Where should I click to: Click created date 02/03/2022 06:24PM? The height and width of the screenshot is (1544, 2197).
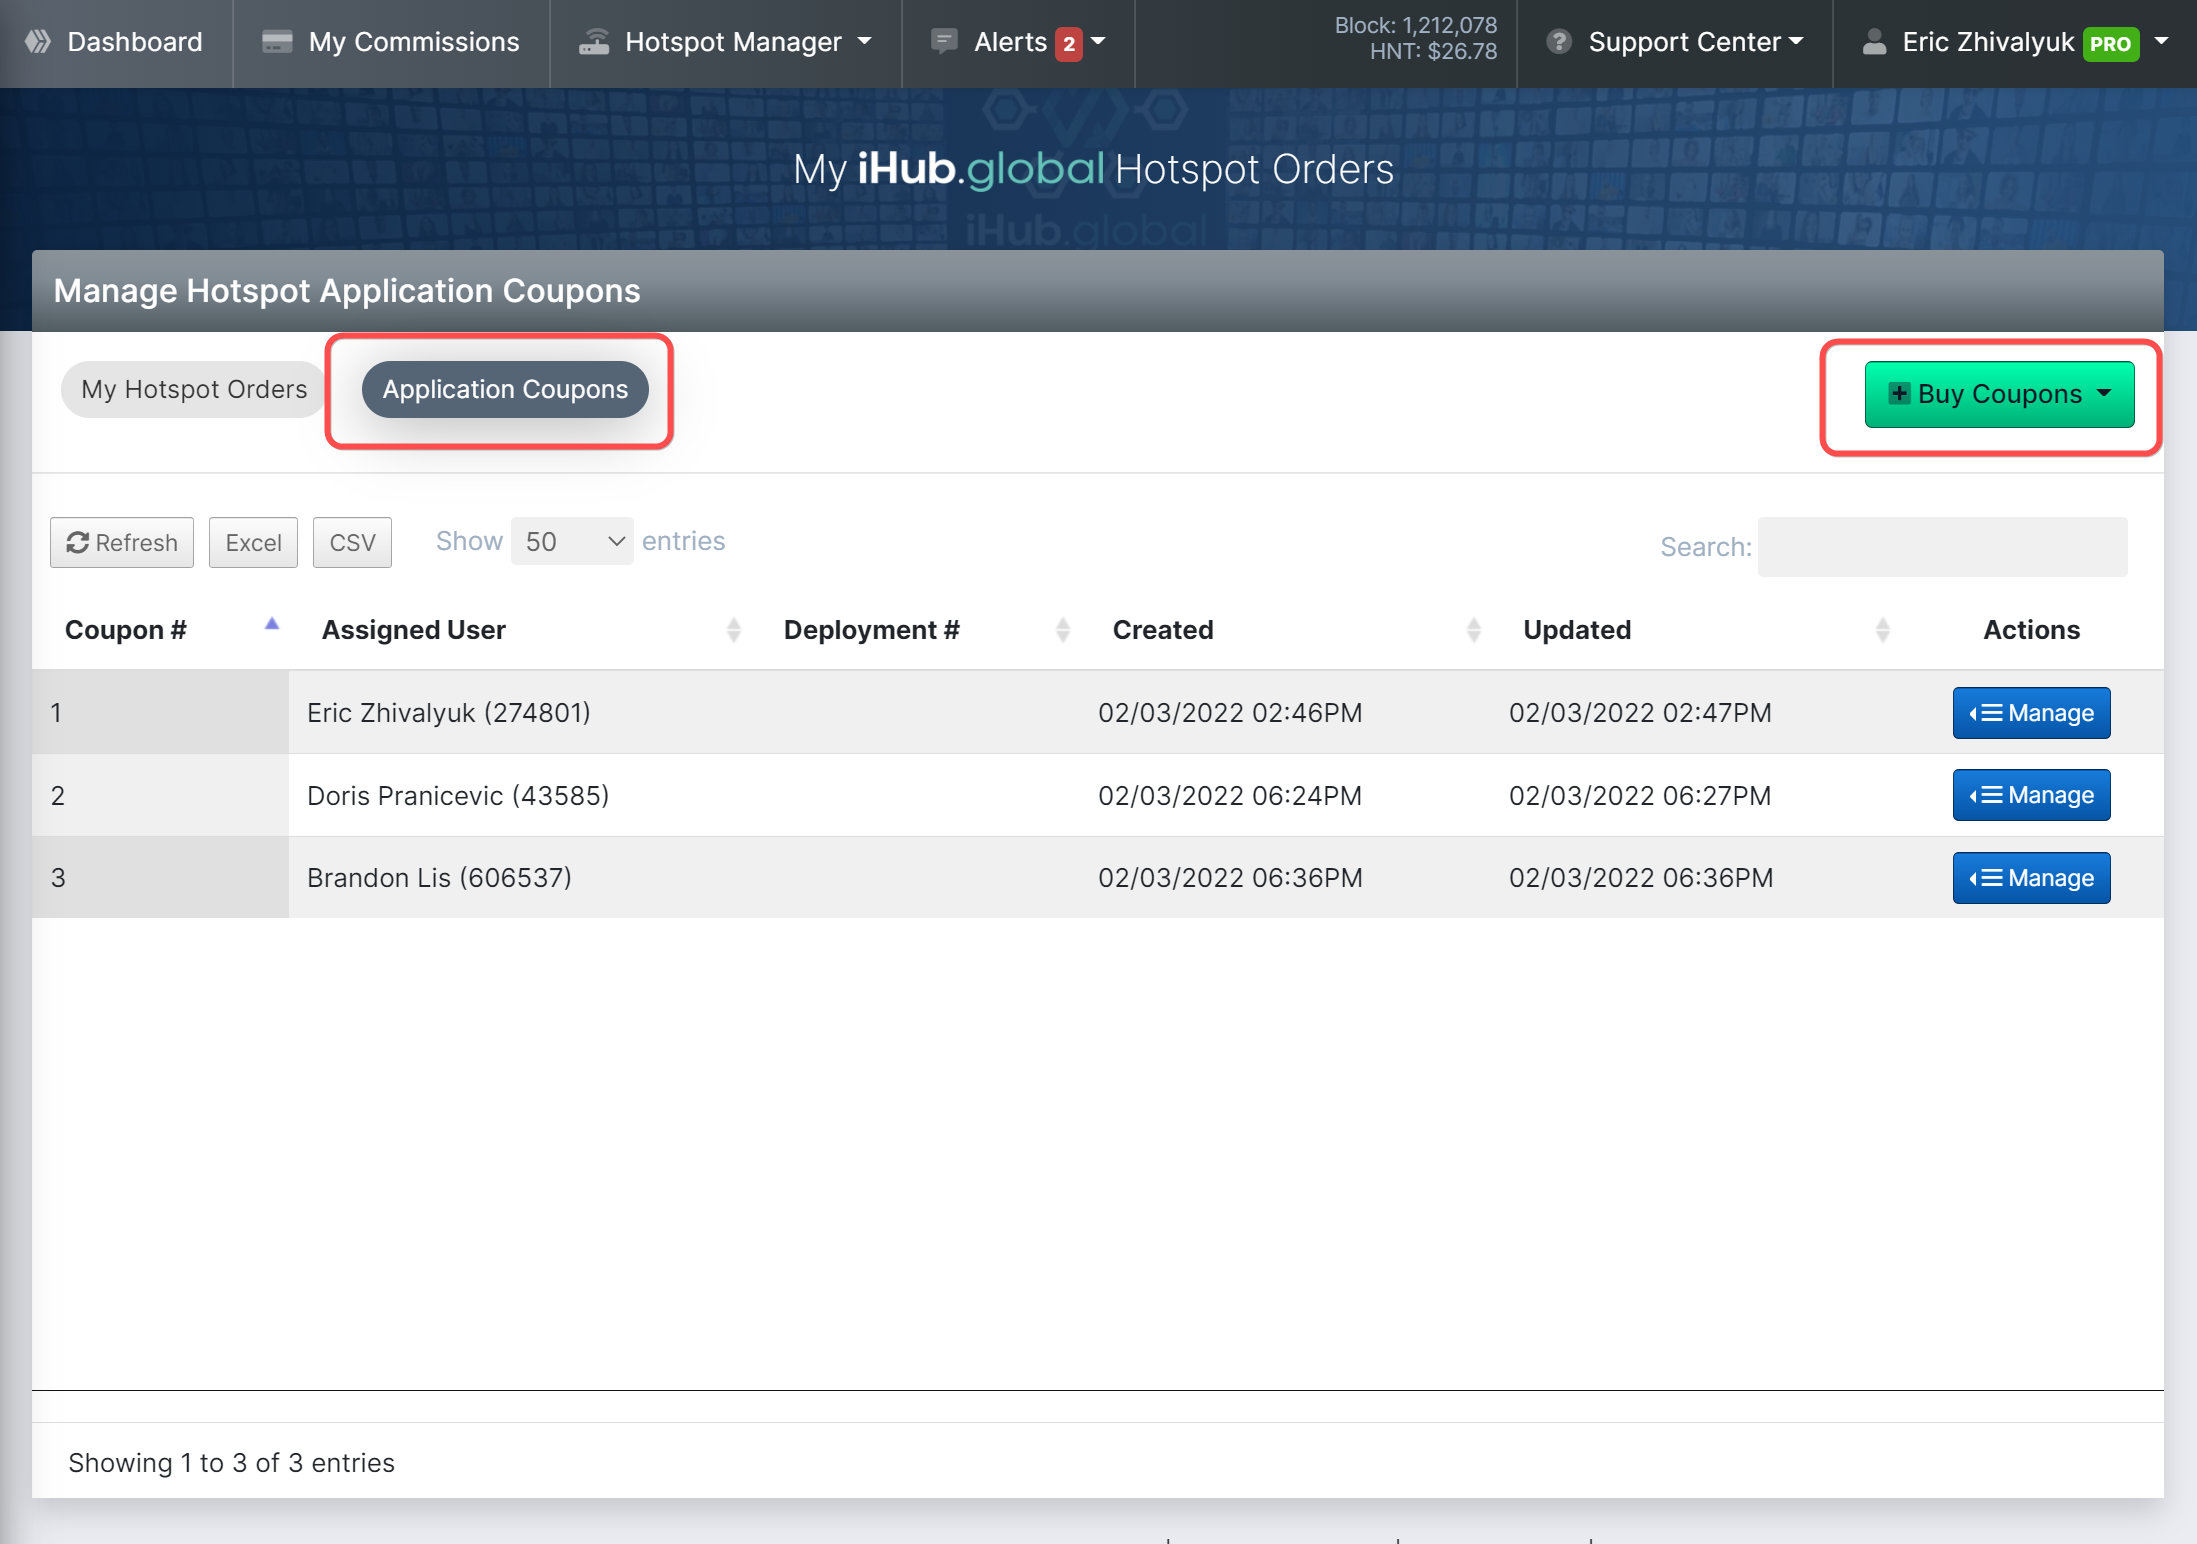pyautogui.click(x=1230, y=796)
